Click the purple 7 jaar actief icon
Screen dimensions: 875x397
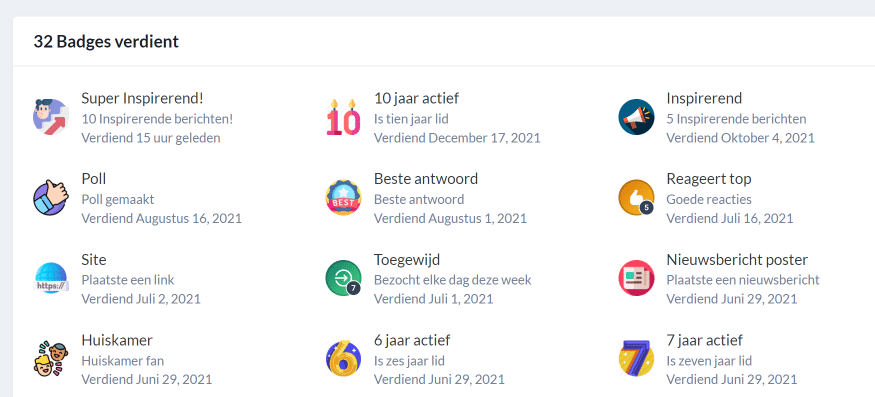pyautogui.click(x=636, y=358)
